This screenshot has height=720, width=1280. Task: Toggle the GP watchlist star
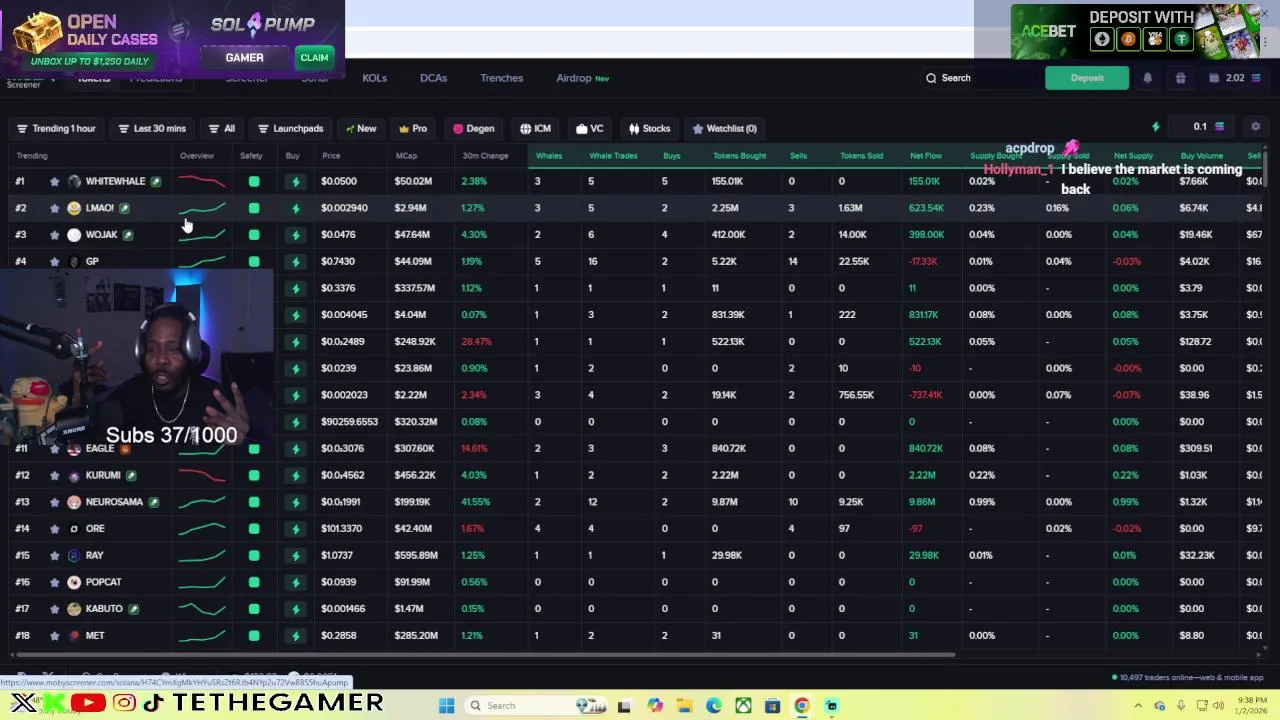[x=54, y=261]
